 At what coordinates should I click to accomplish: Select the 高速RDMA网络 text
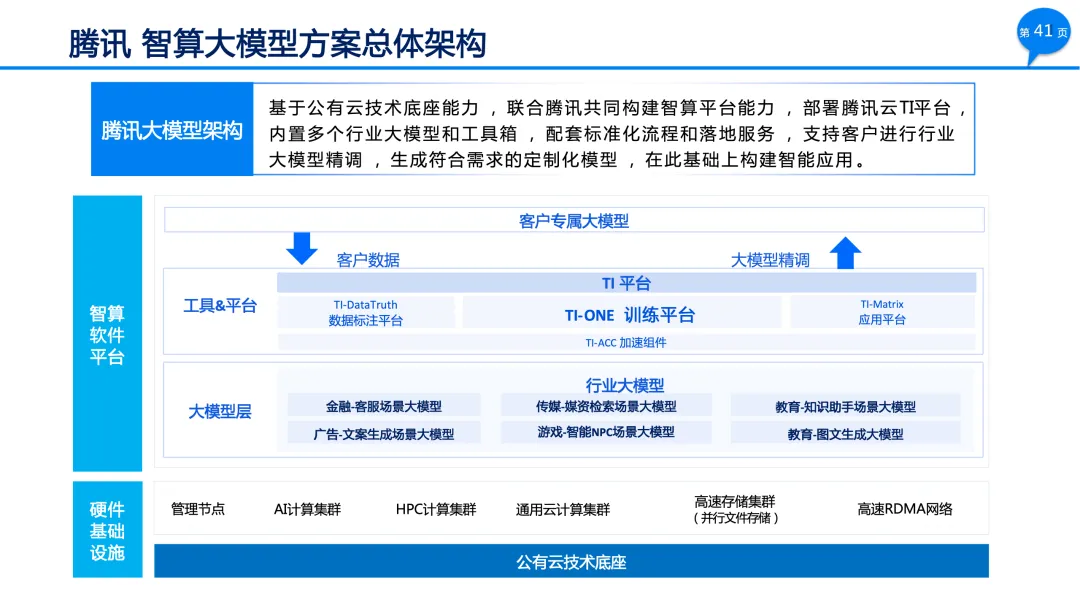pos(904,509)
